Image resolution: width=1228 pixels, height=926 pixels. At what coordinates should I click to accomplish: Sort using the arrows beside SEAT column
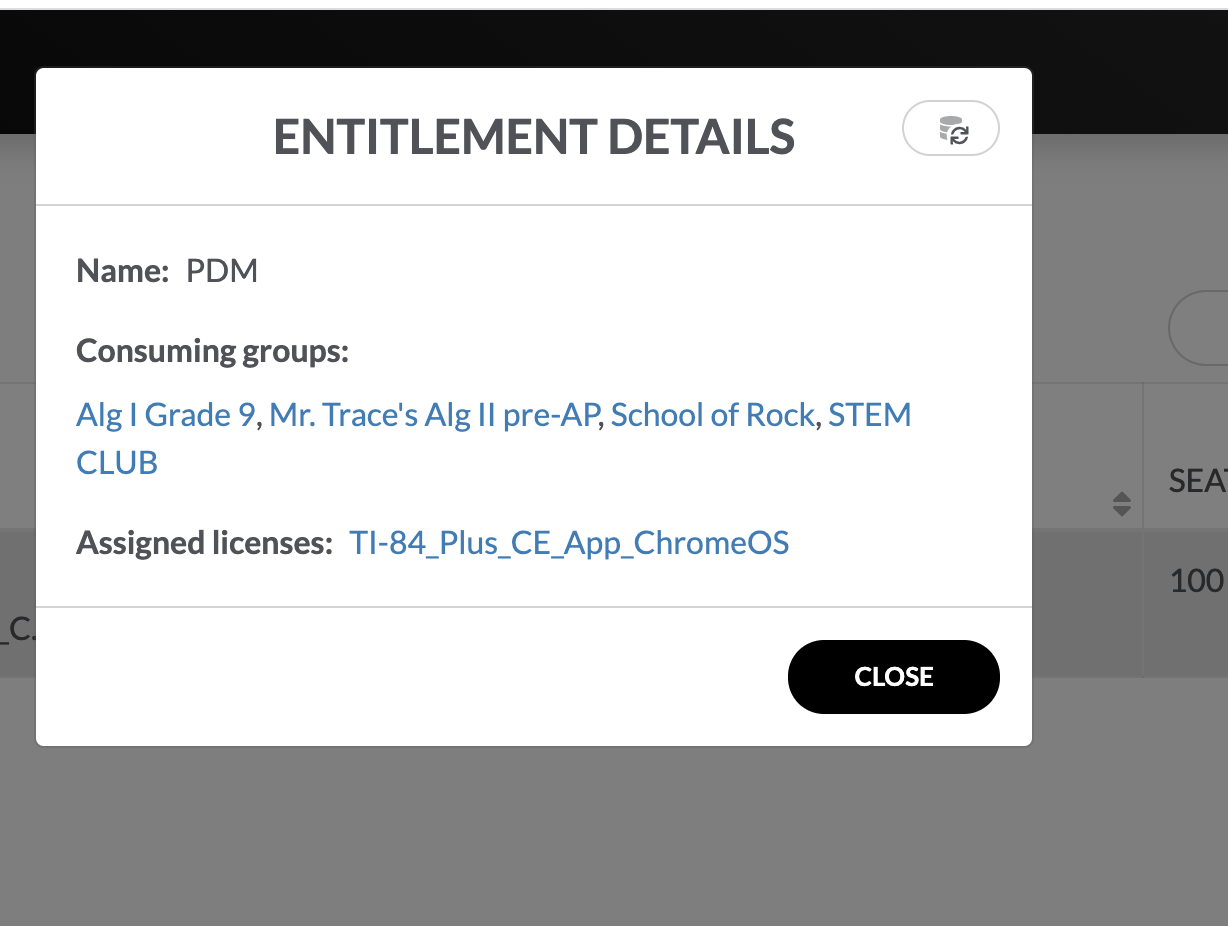(x=1122, y=504)
